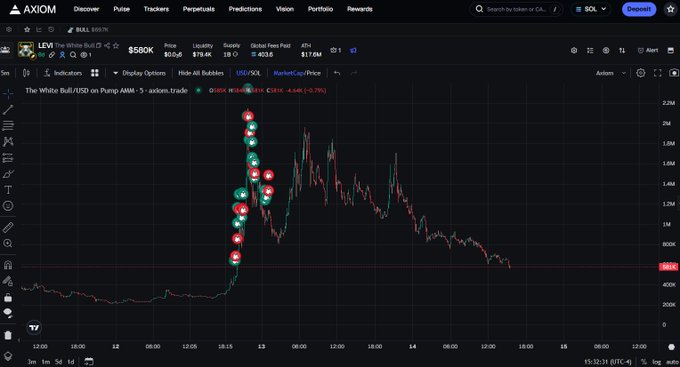
Task: Open the Axiom chart source dropdown
Action: (611, 73)
